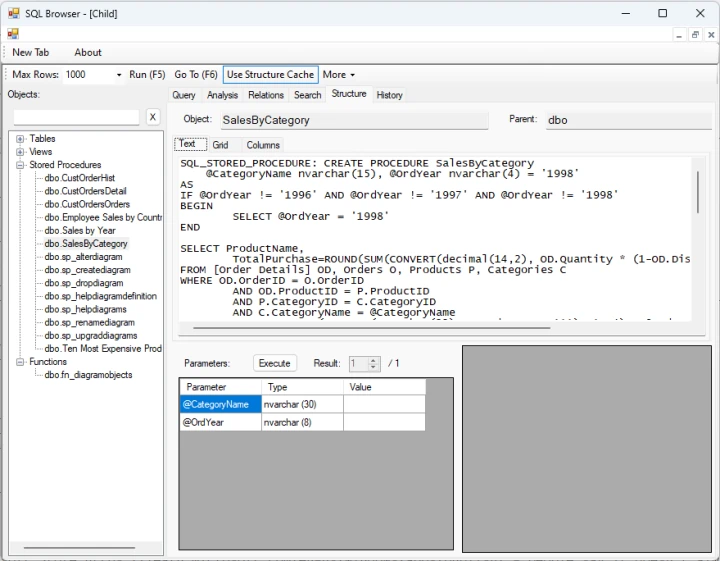Image resolution: width=720 pixels, height=561 pixels.
Task: Switch to the Query tab
Action: point(184,95)
